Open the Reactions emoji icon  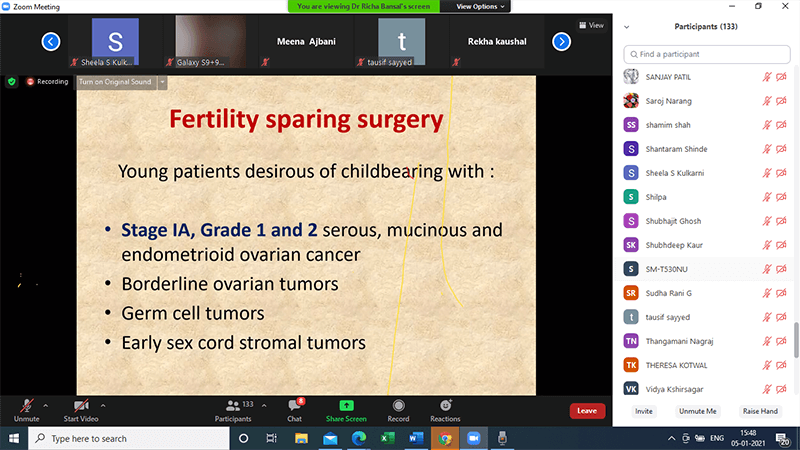(x=445, y=405)
